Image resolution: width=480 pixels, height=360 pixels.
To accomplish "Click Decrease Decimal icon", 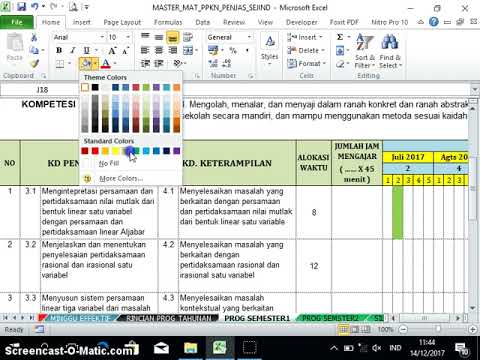I will click(227, 63).
